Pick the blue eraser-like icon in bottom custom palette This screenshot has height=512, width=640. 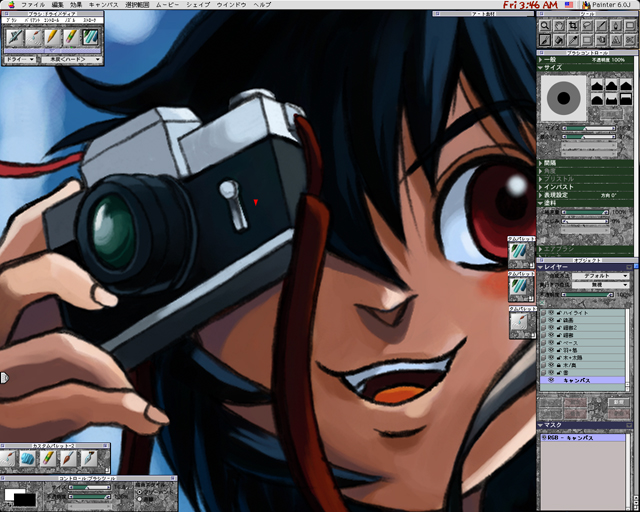(x=28, y=458)
